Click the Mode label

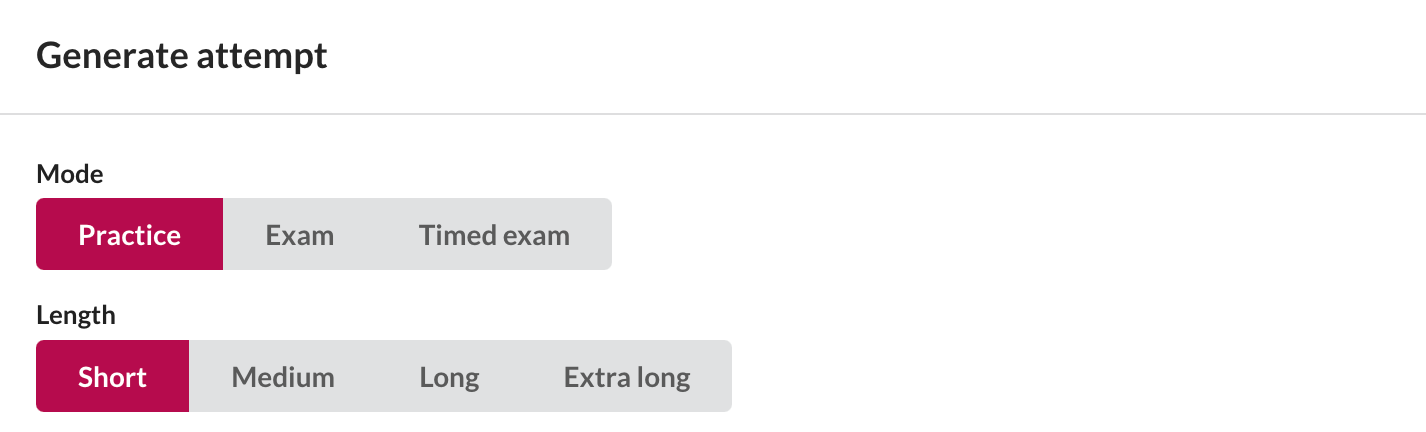pos(70,174)
